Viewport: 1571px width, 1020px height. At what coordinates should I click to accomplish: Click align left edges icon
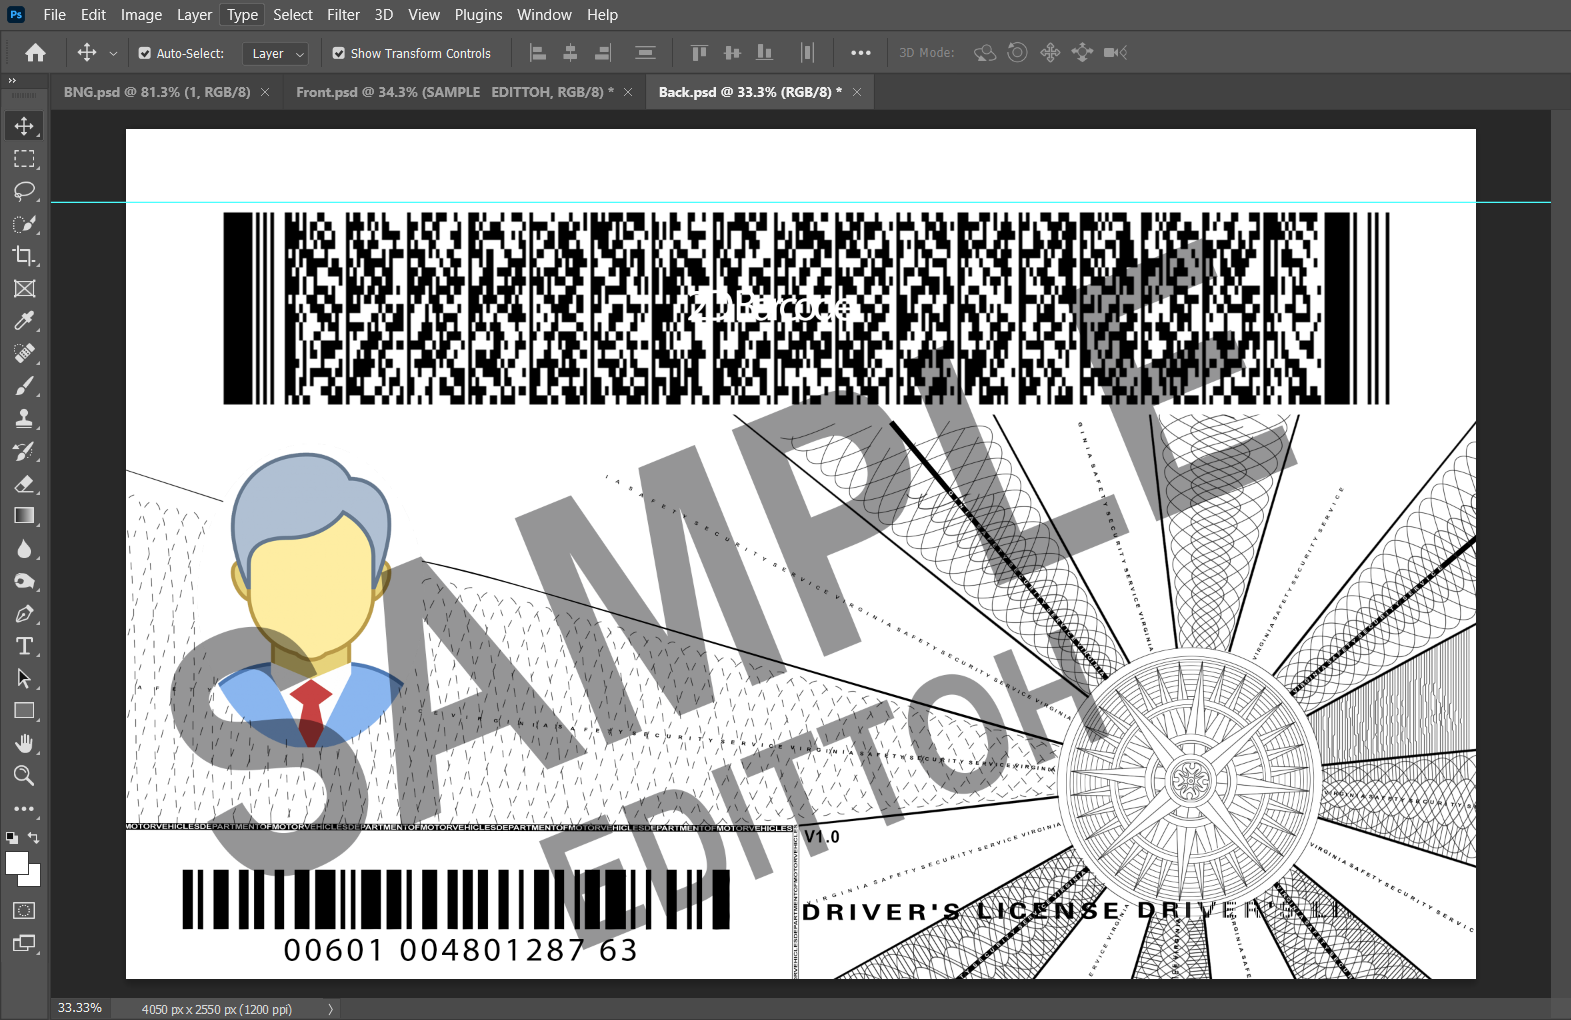[538, 53]
